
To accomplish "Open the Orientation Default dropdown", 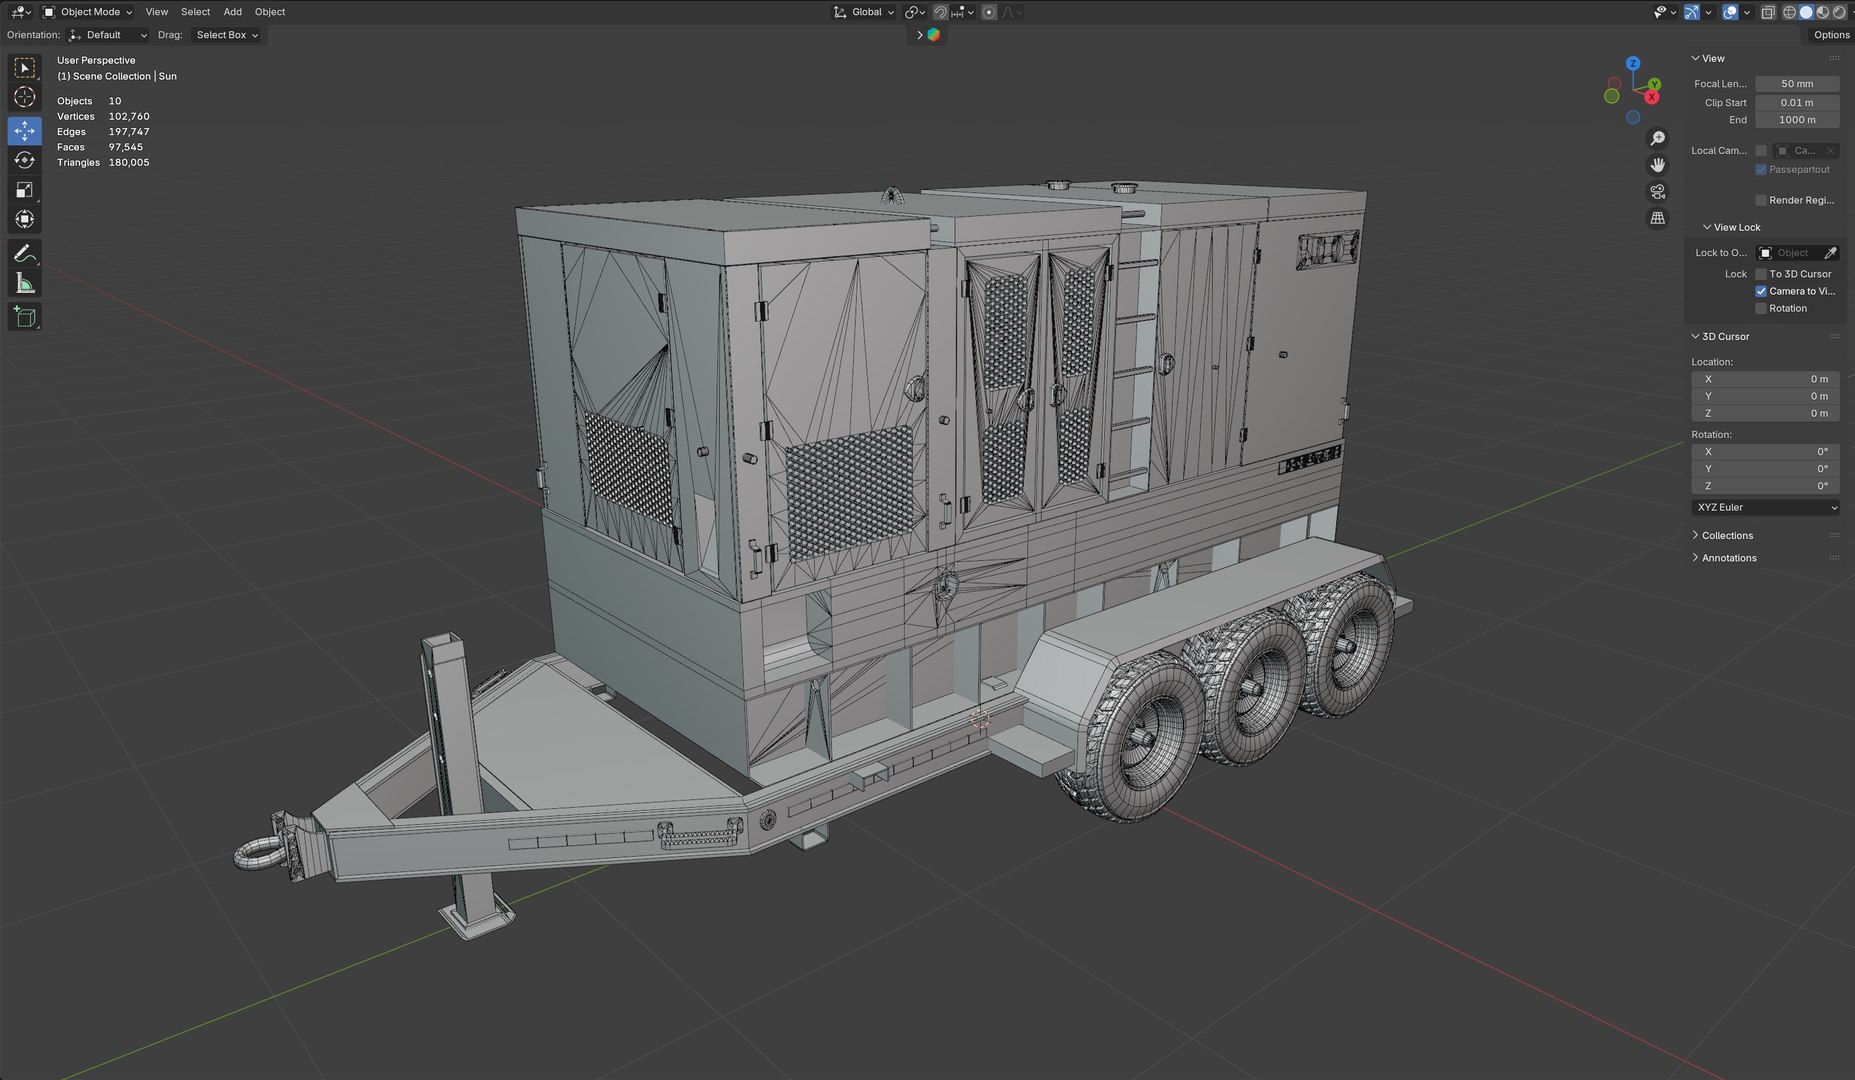I will pyautogui.click(x=108, y=35).
